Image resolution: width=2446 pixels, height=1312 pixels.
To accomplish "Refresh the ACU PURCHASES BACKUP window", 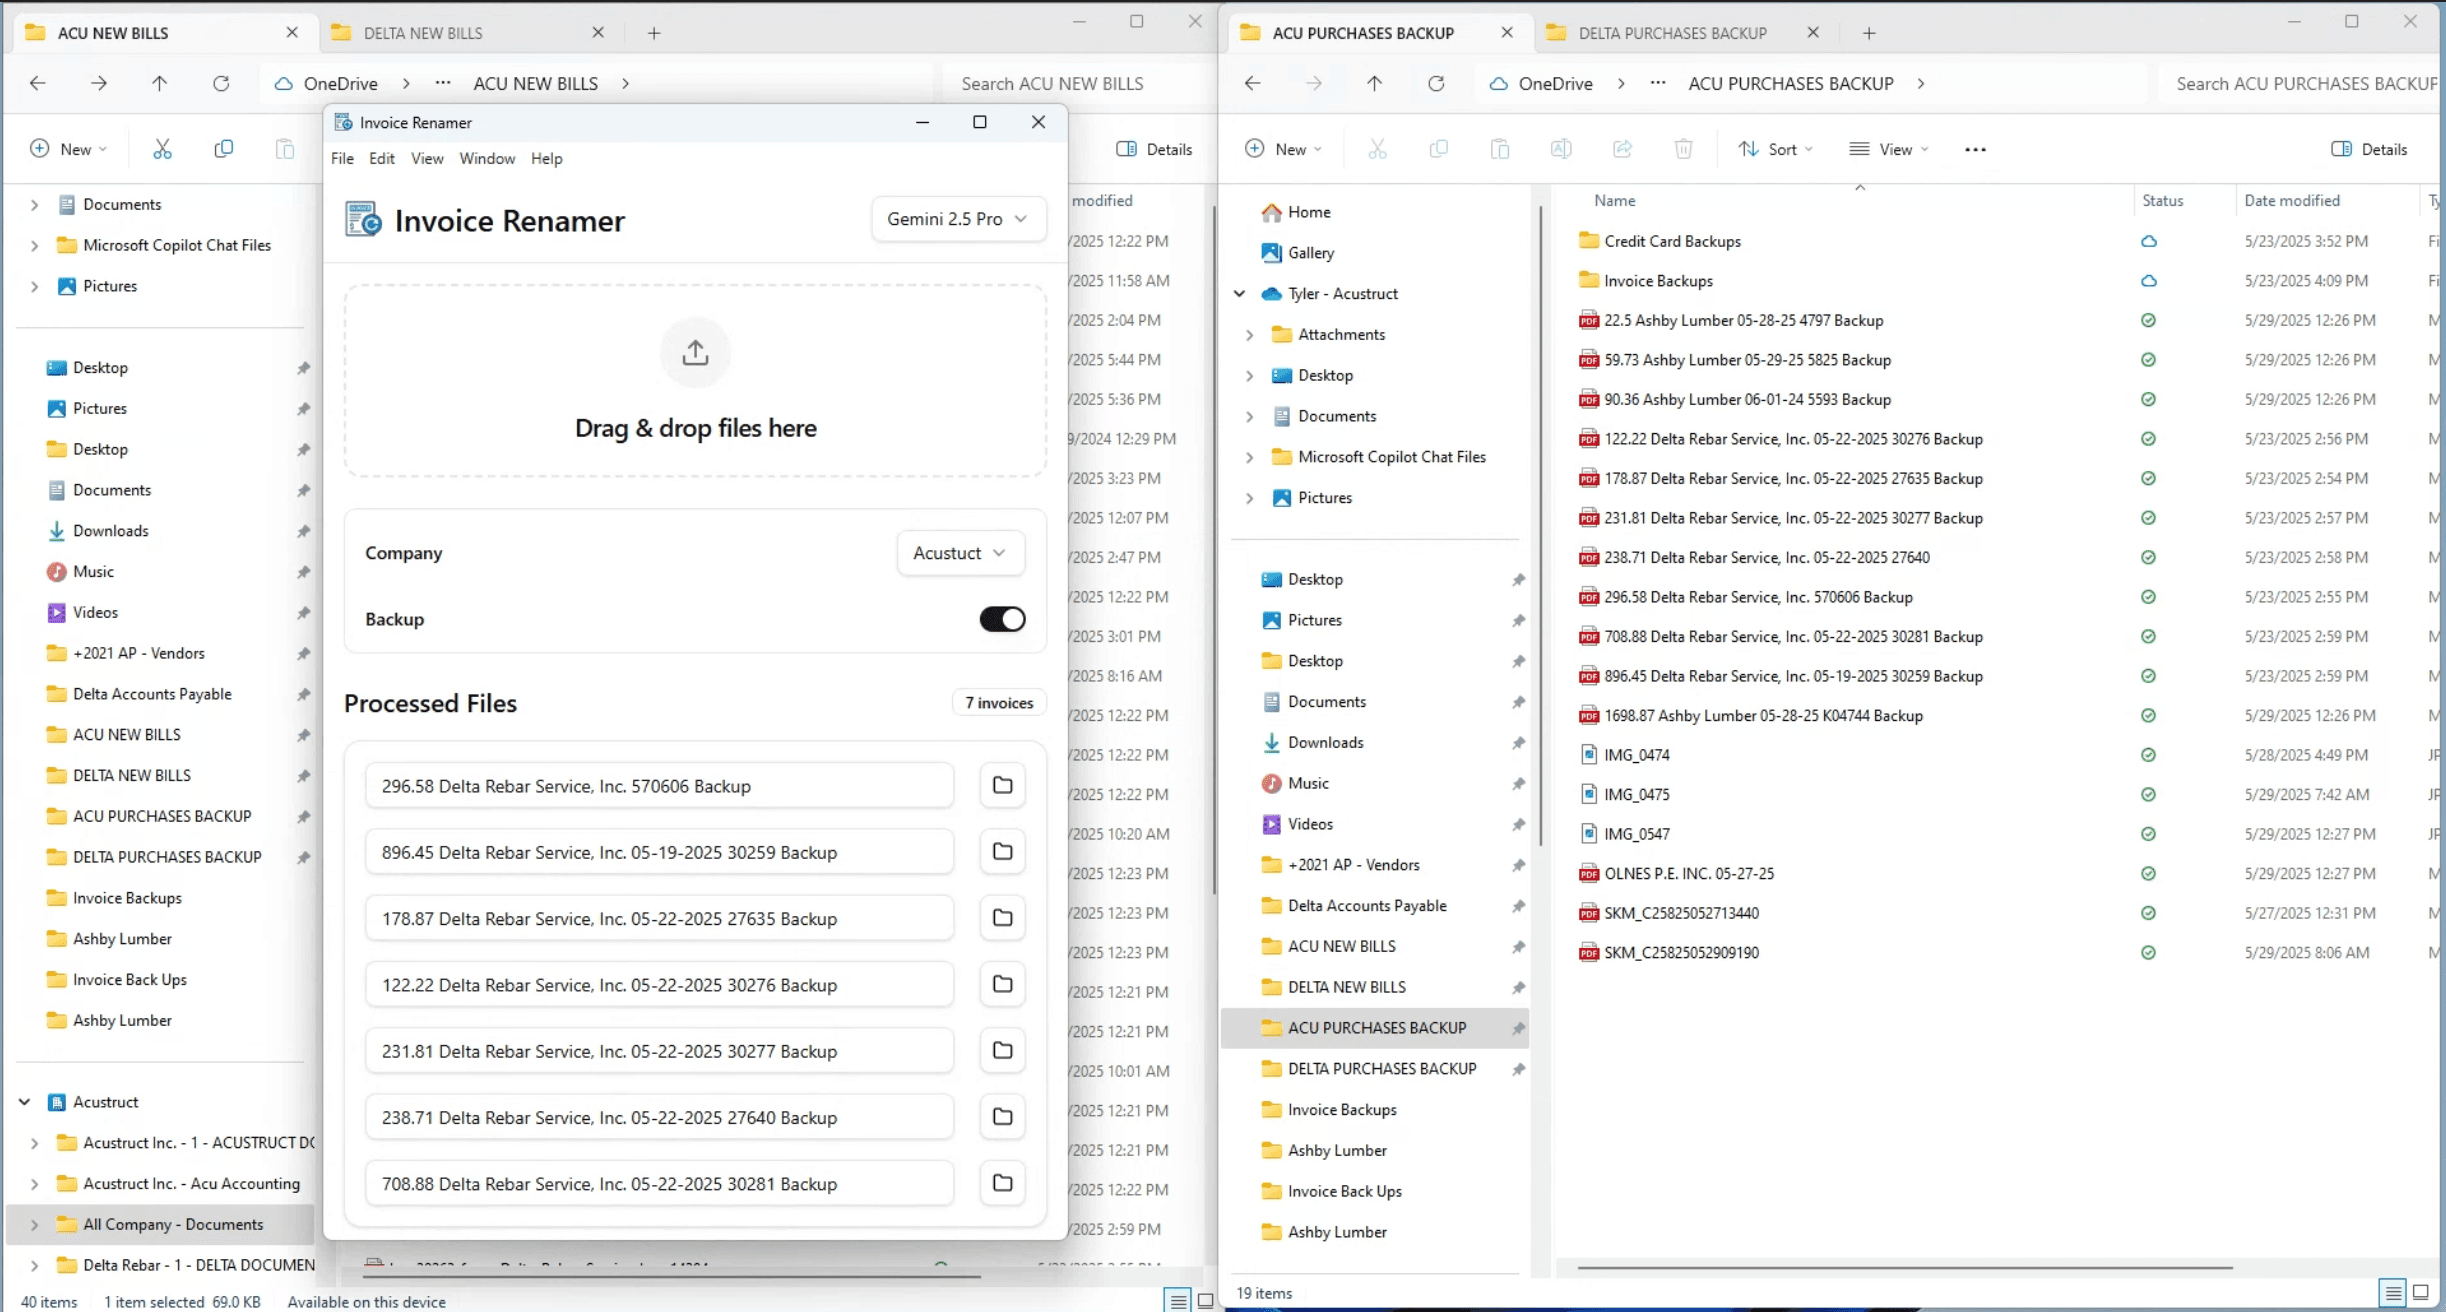I will (x=1436, y=83).
